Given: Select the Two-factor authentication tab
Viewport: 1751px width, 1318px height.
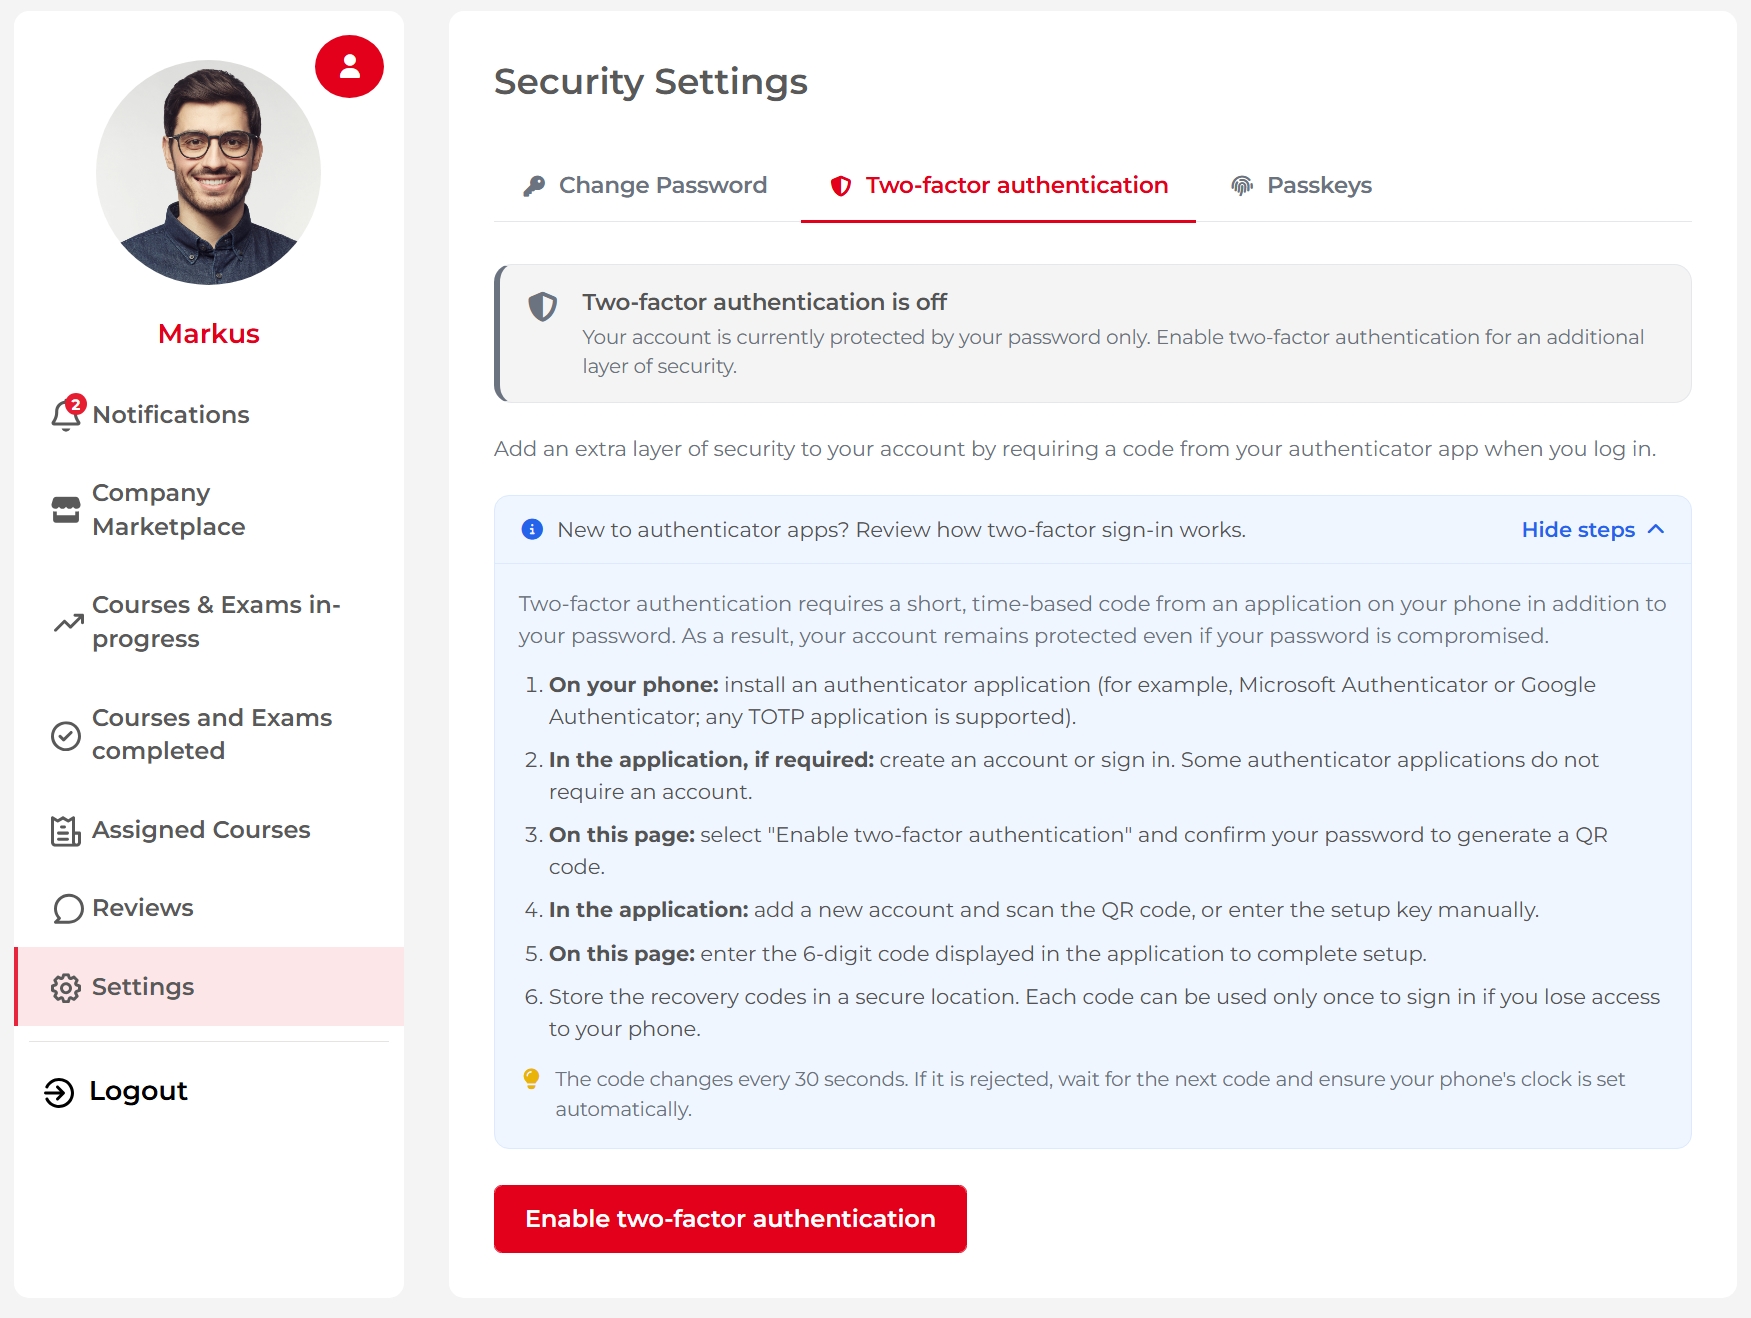Looking at the screenshot, I should pyautogui.click(x=998, y=186).
